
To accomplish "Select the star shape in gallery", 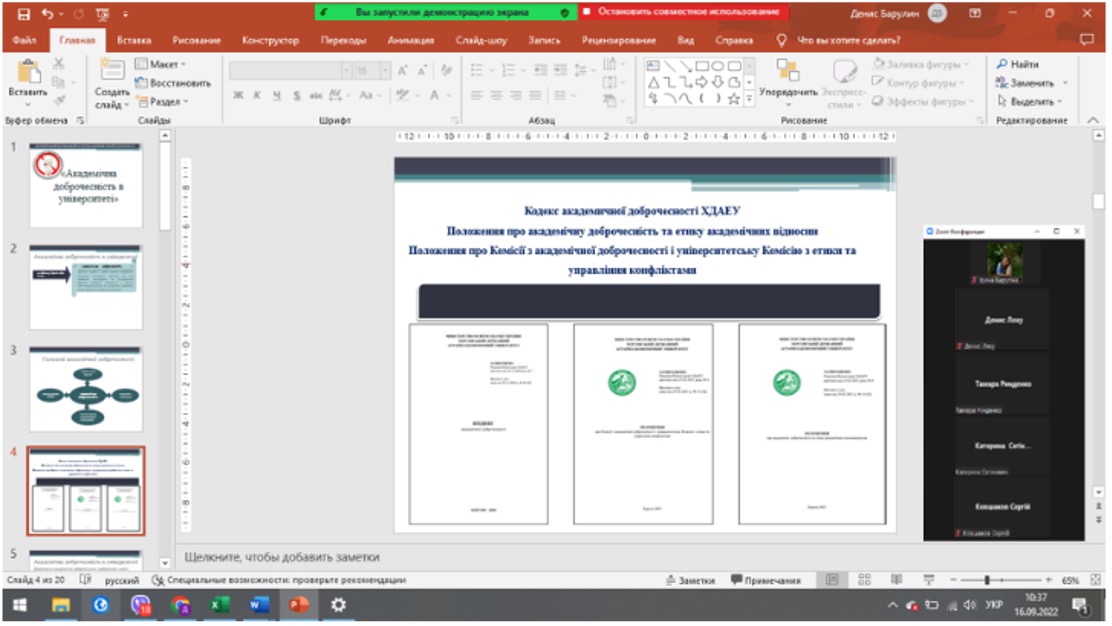I will (734, 99).
